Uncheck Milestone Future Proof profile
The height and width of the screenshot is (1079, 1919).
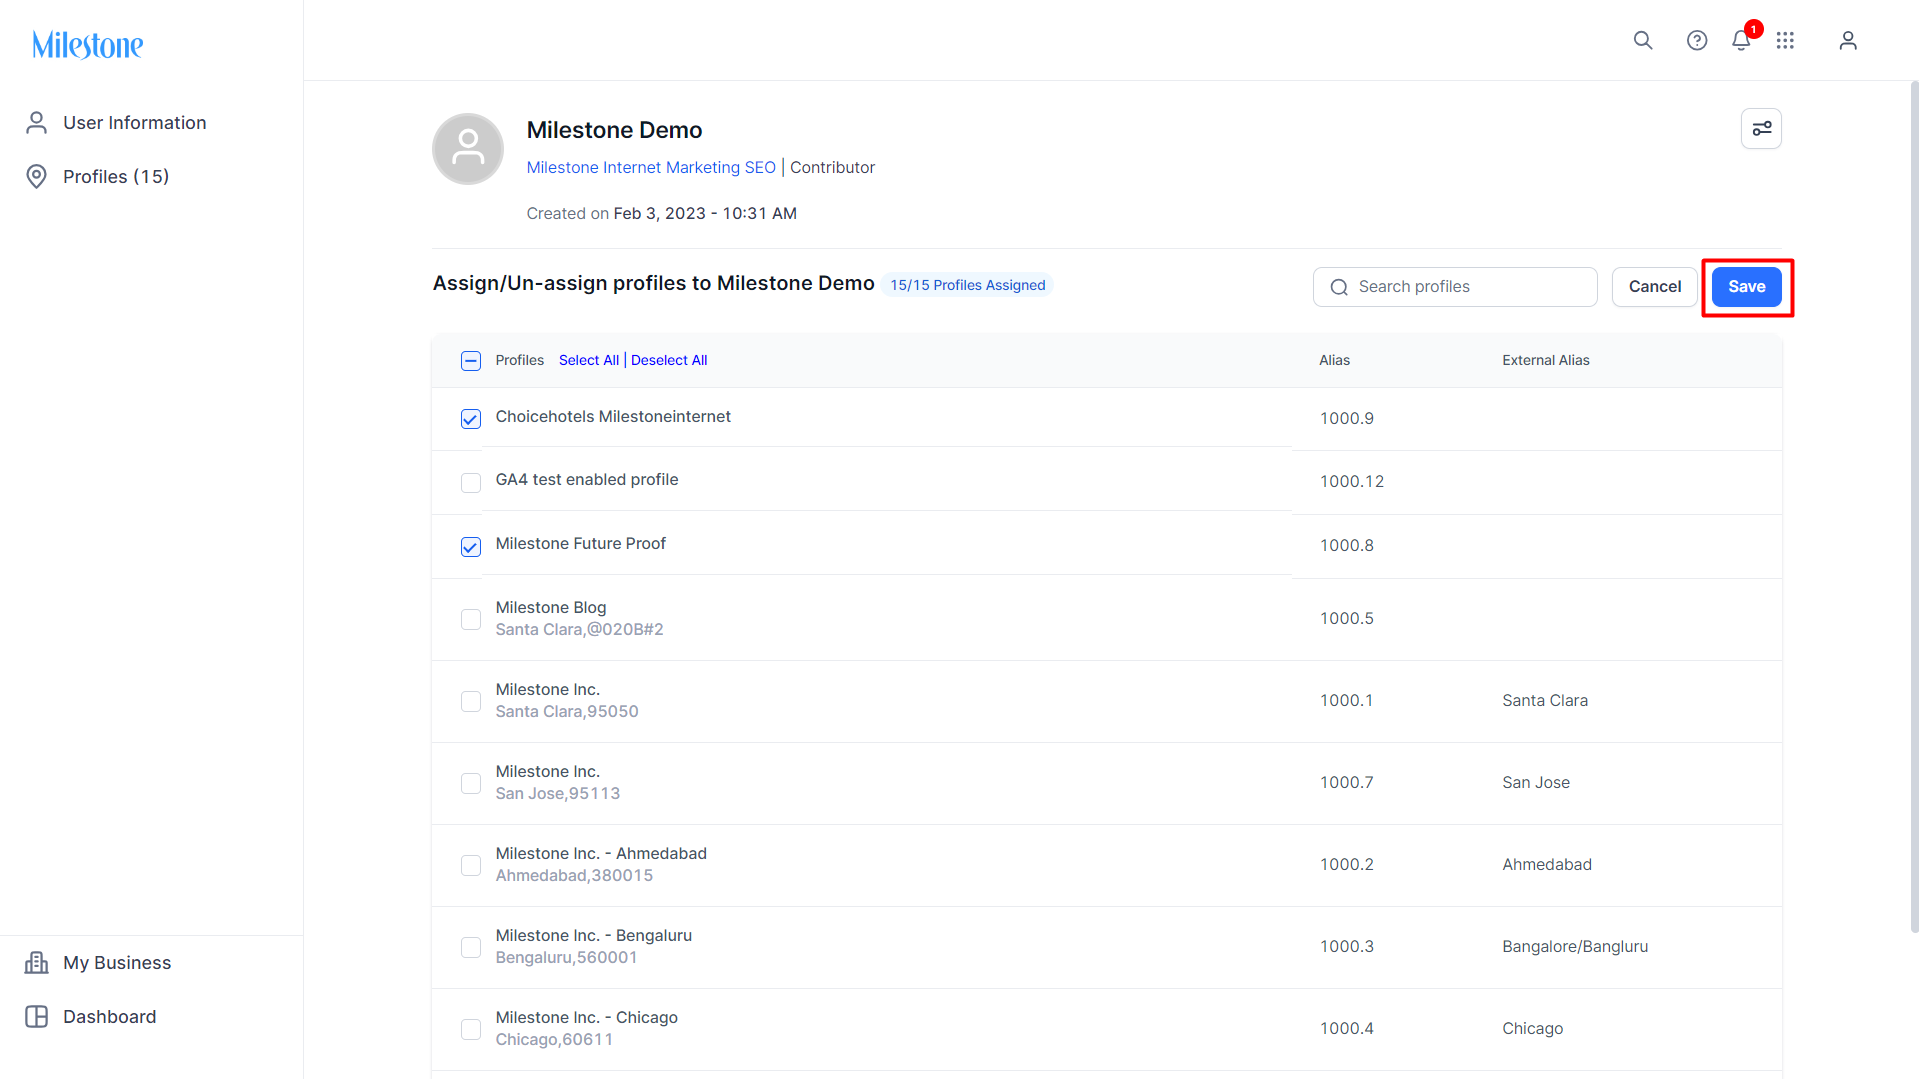point(471,547)
